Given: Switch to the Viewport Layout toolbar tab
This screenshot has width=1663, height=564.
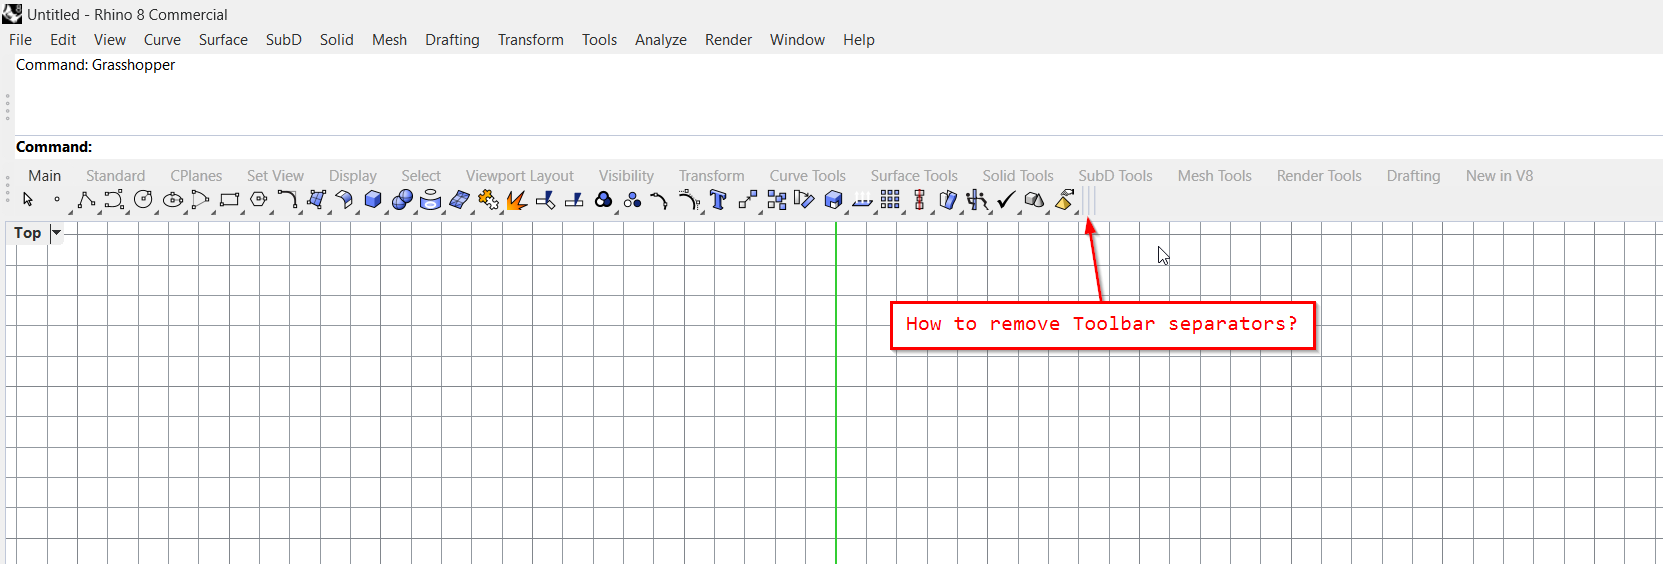Looking at the screenshot, I should (x=520, y=176).
